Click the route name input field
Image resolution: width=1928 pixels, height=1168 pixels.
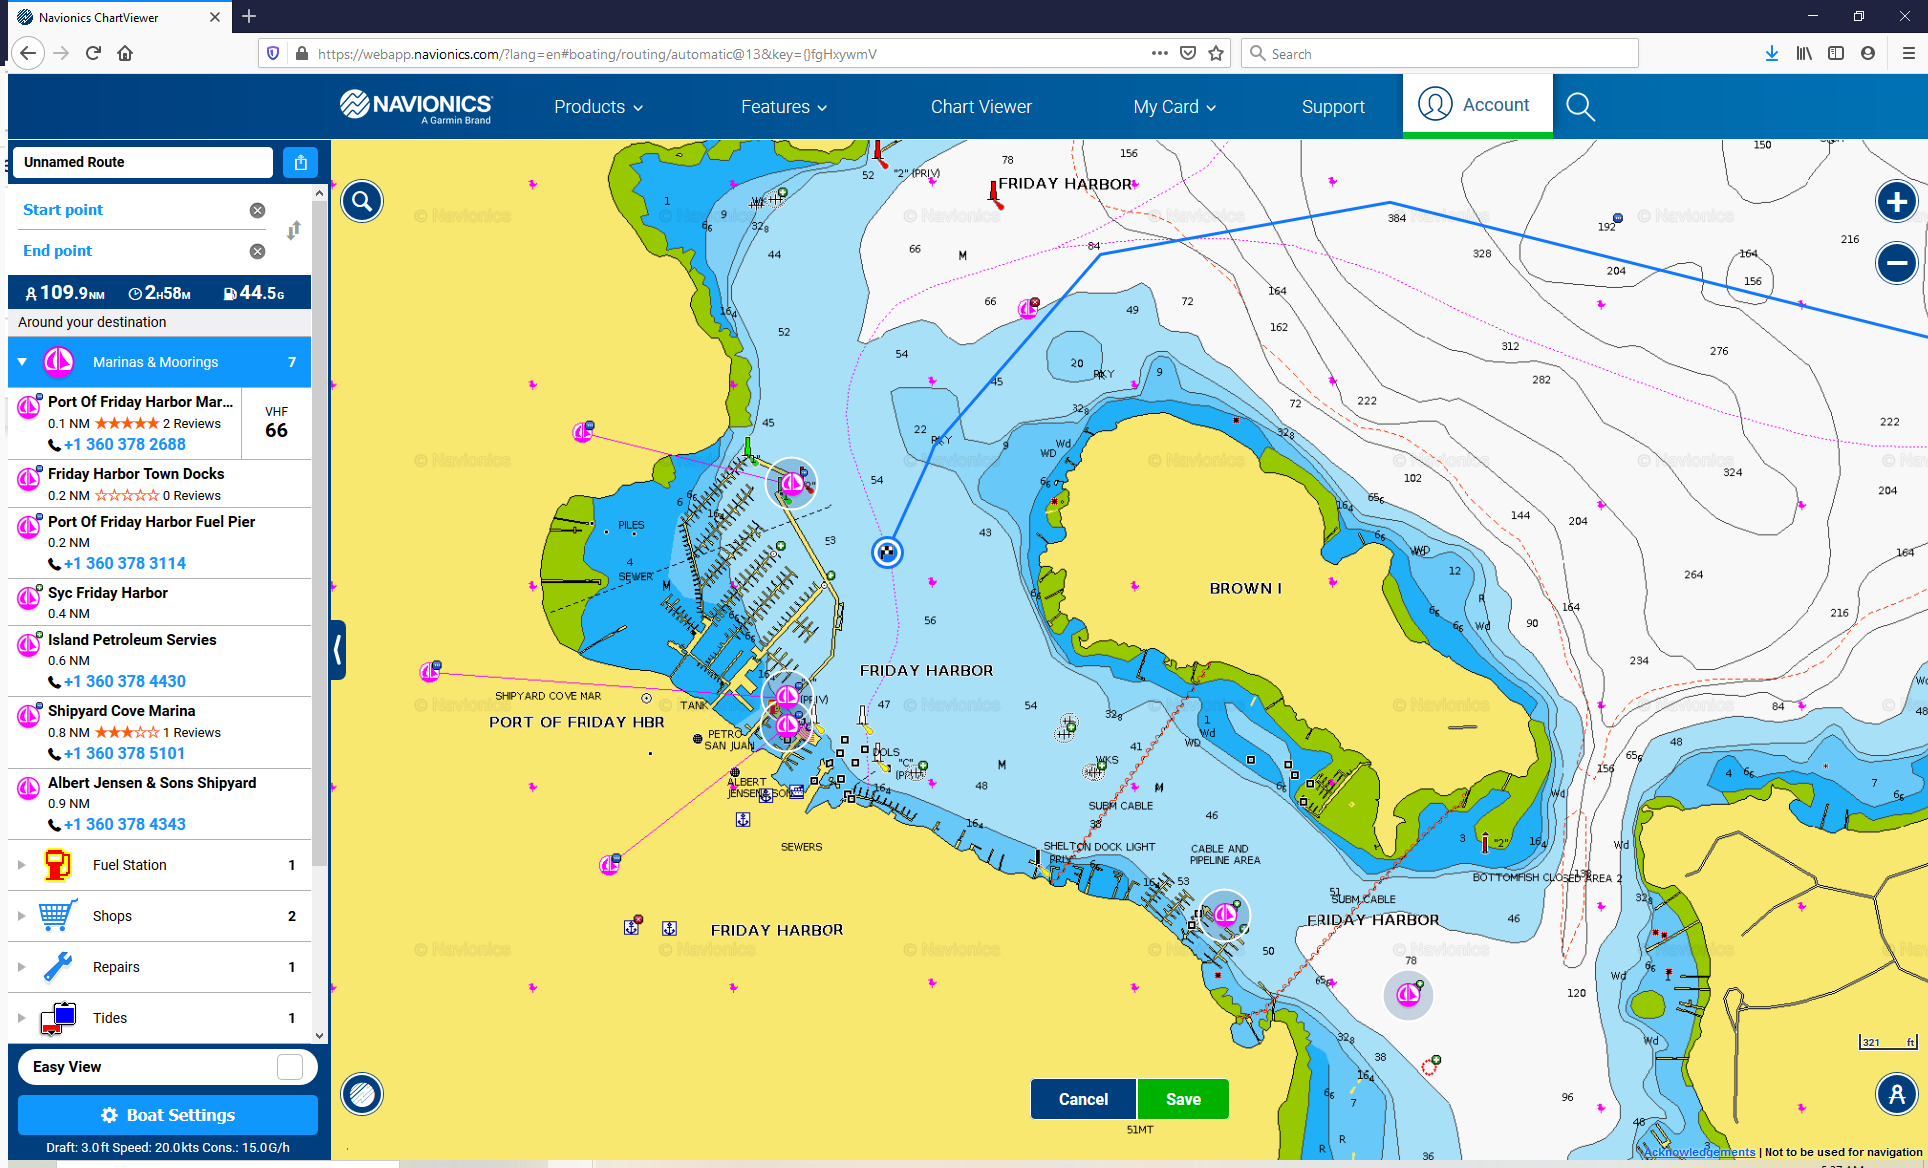[x=143, y=161]
